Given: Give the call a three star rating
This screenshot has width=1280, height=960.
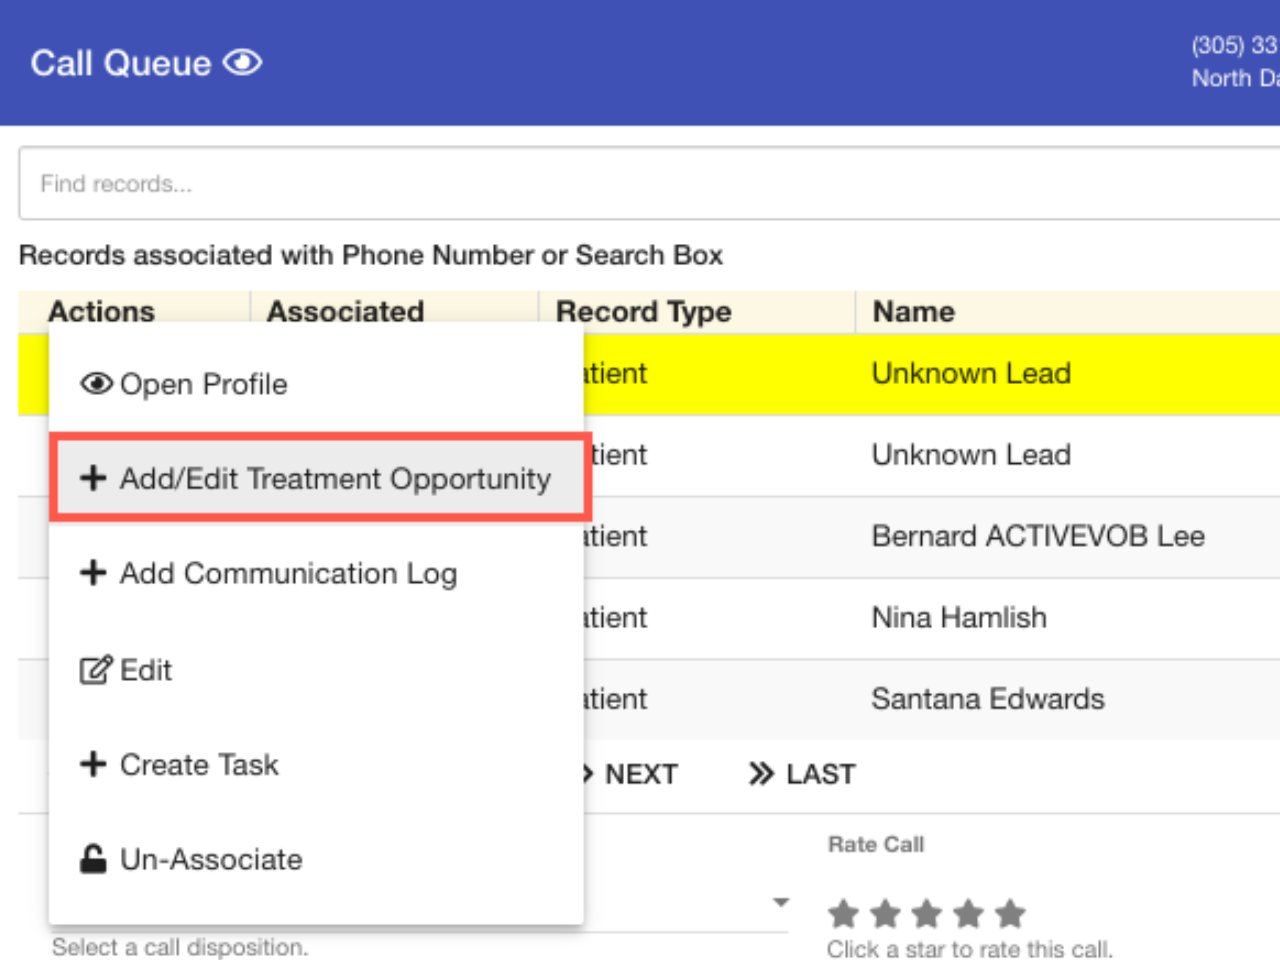Looking at the screenshot, I should (927, 914).
